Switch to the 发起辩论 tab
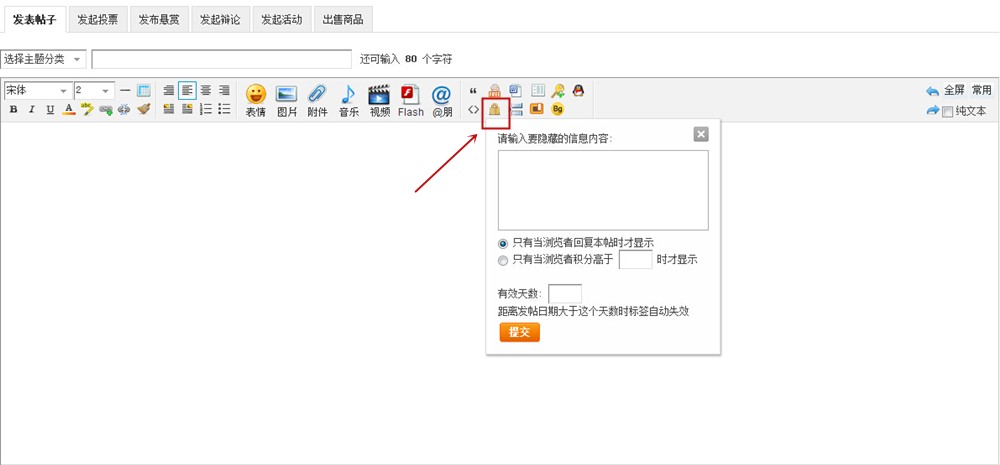 point(220,19)
